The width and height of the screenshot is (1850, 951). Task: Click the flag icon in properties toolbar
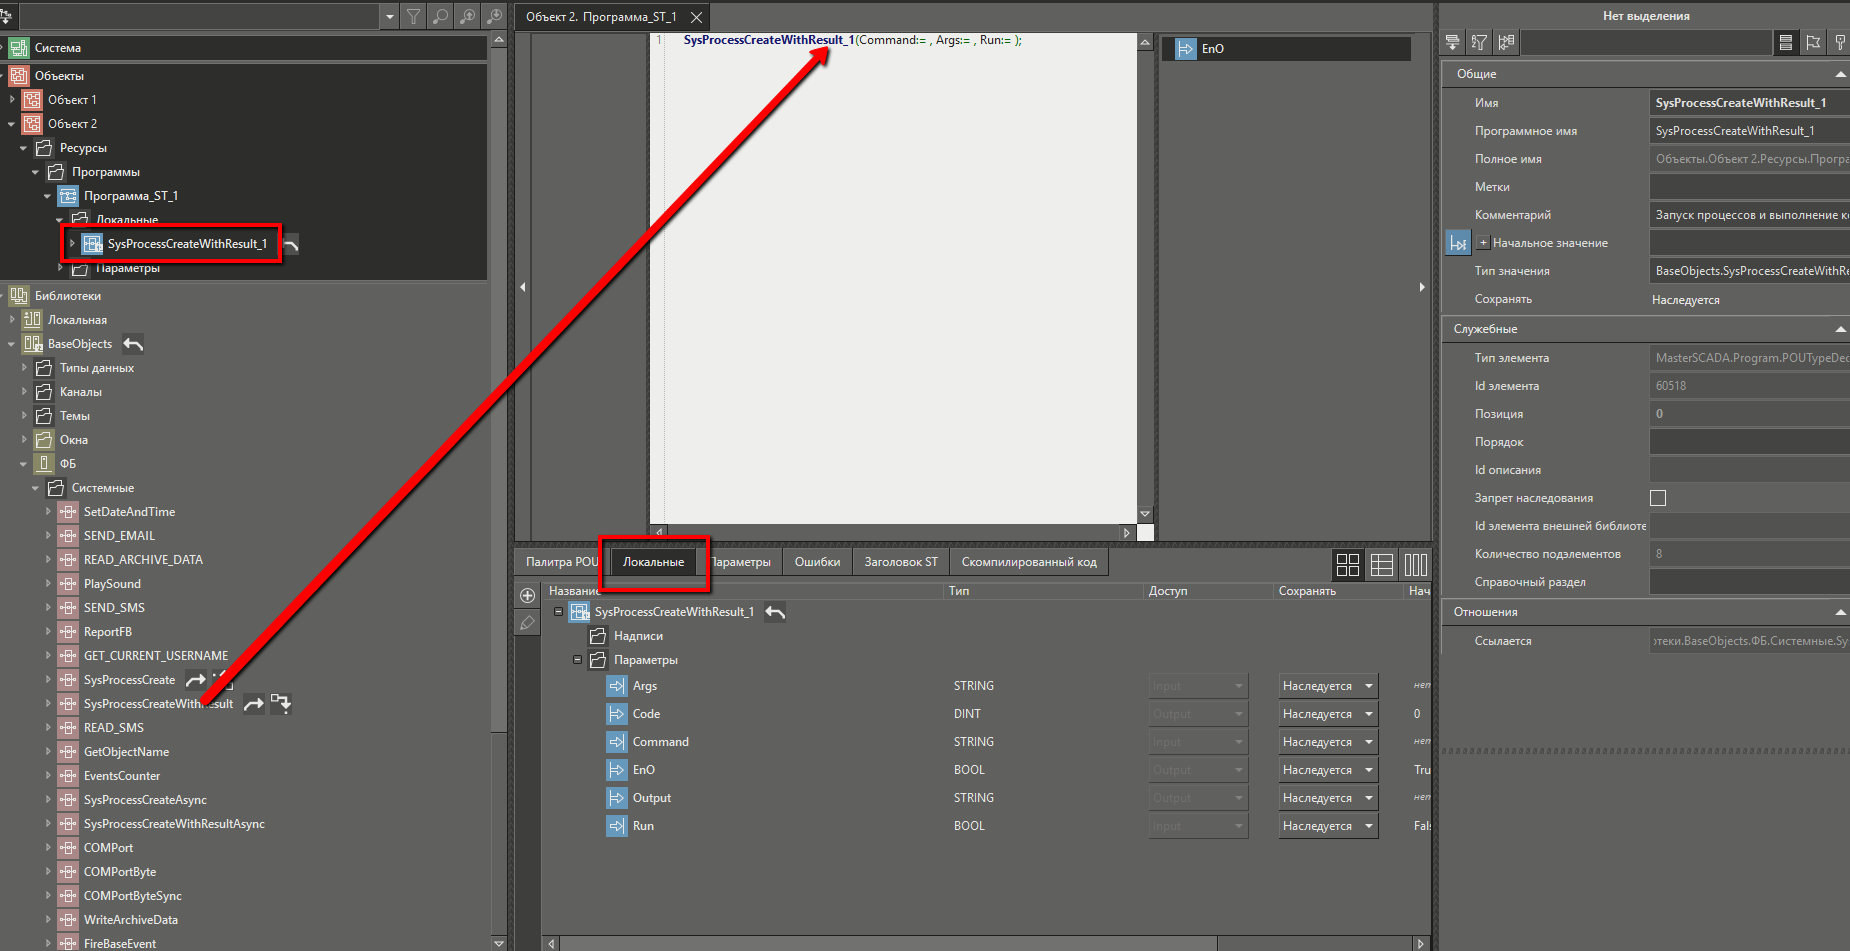pyautogui.click(x=1813, y=42)
